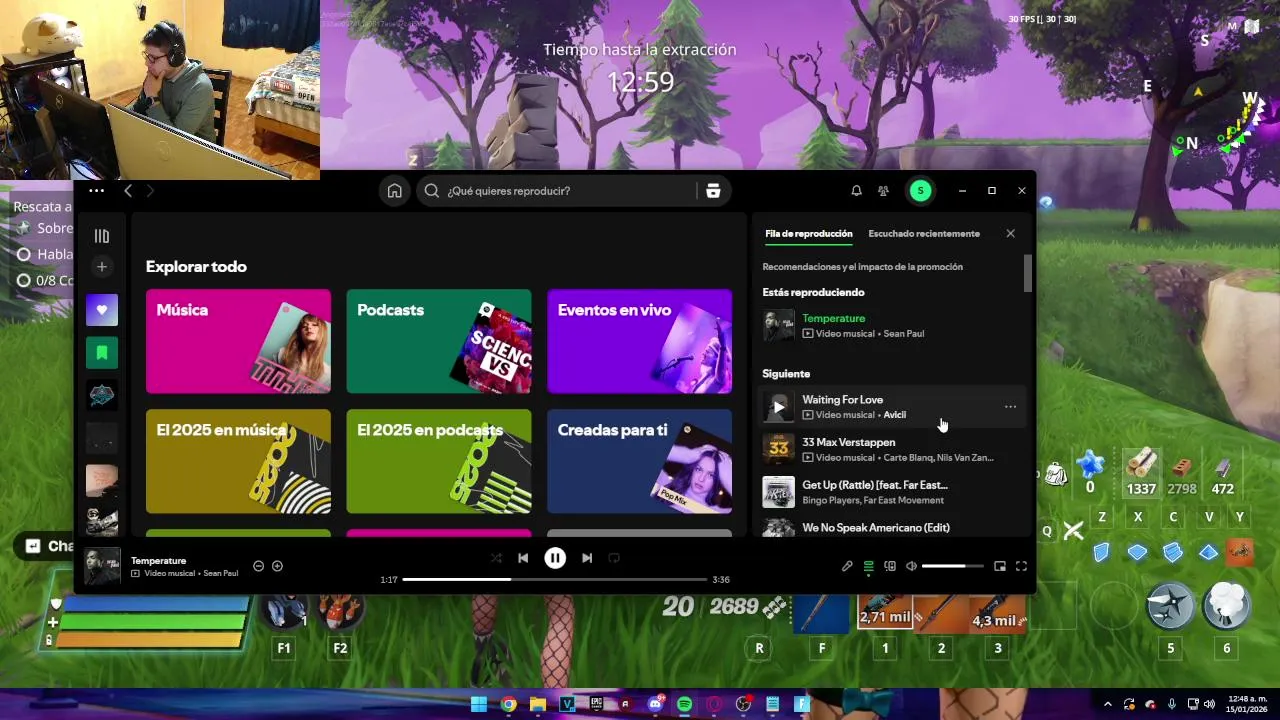Show hidden system tray icons
This screenshot has height=720, width=1280.
[1107, 704]
